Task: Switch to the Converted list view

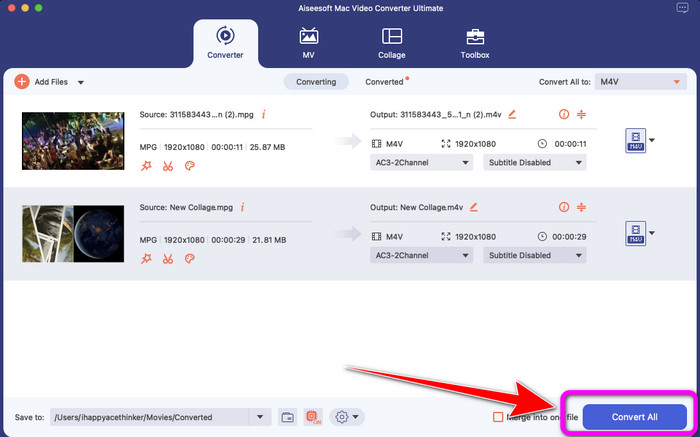Action: click(x=385, y=82)
